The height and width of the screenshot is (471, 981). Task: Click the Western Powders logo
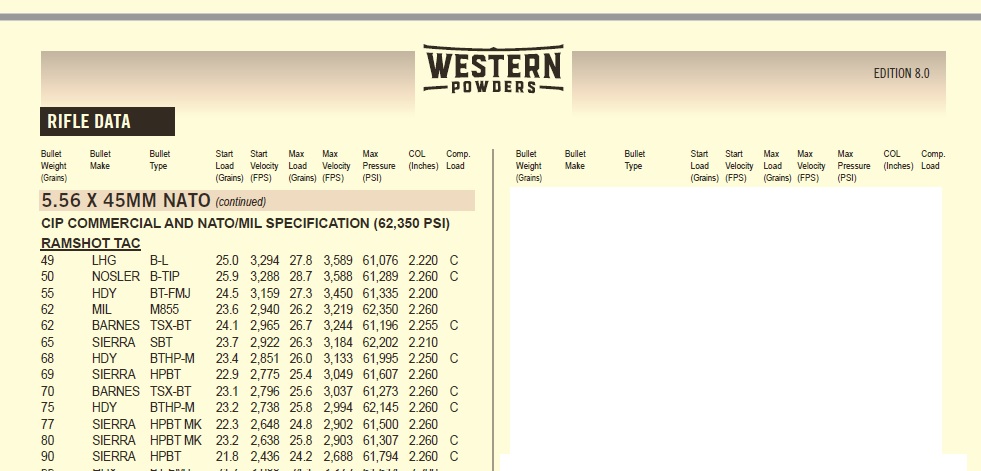pyautogui.click(x=493, y=69)
